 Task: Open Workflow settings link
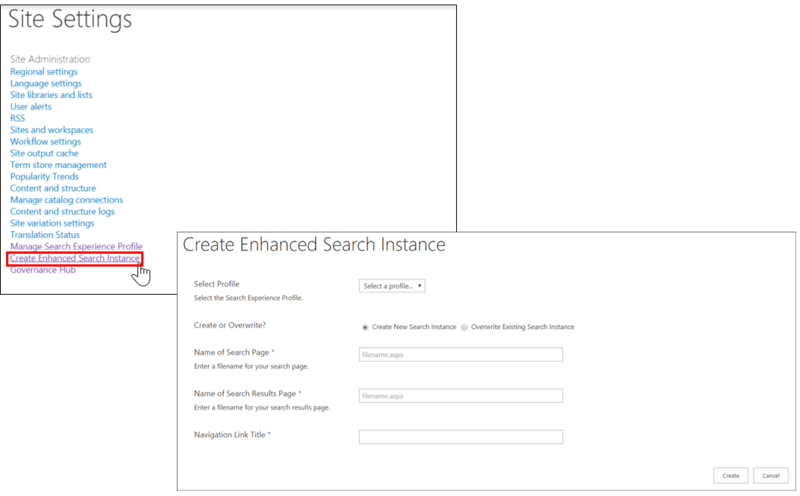[x=45, y=142]
